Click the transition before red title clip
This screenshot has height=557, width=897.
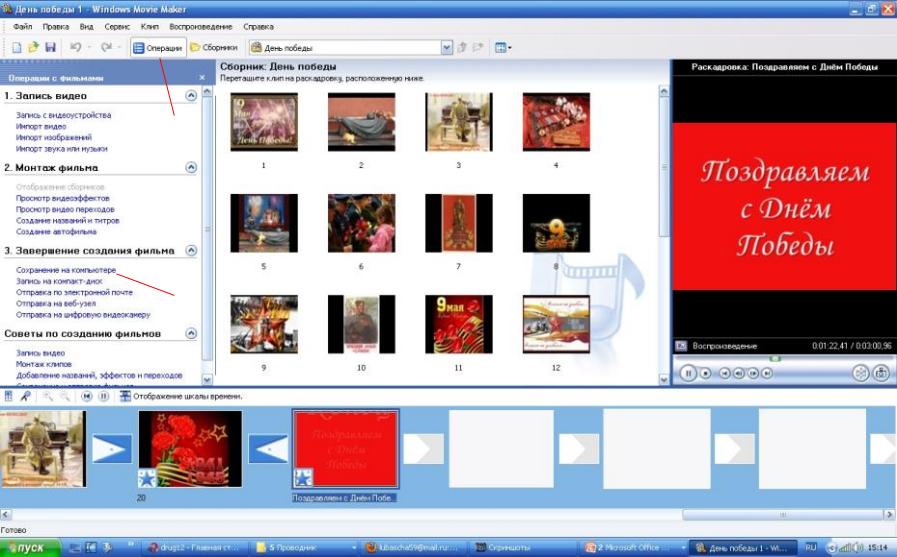pyautogui.click(x=268, y=449)
